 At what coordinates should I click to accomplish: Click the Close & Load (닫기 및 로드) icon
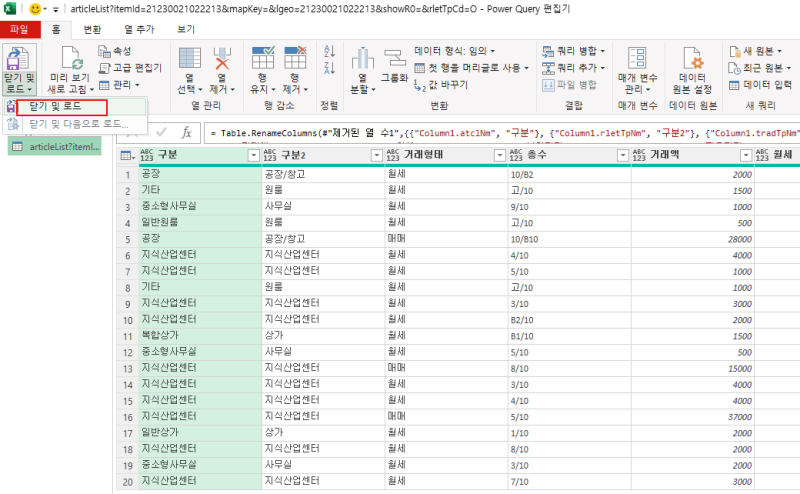[18, 59]
